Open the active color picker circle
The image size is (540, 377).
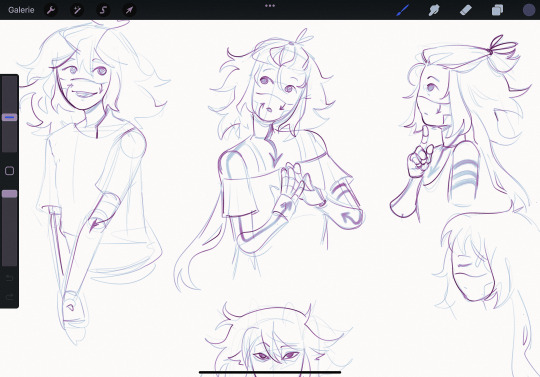click(x=529, y=10)
